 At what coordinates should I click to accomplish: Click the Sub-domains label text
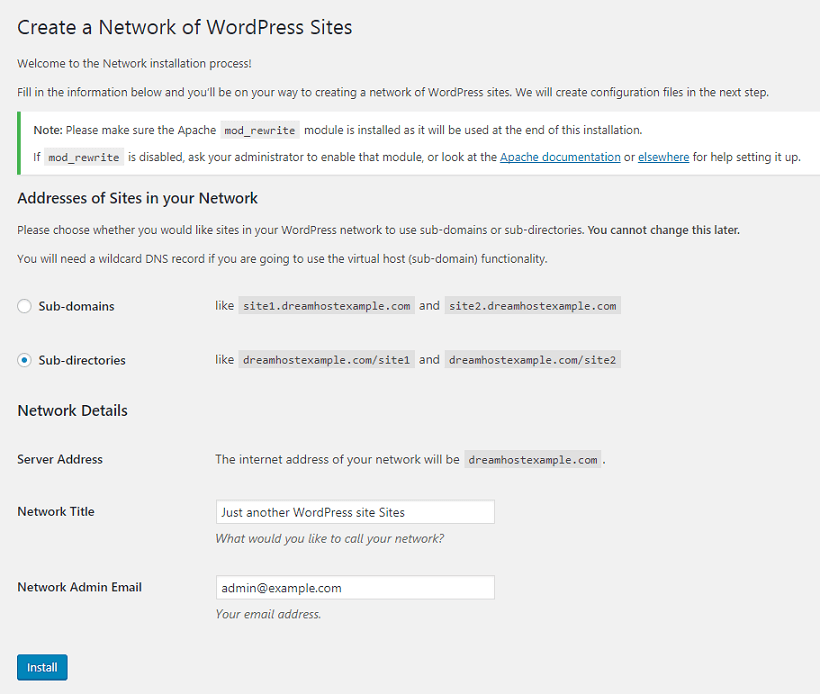pyautogui.click(x=76, y=306)
